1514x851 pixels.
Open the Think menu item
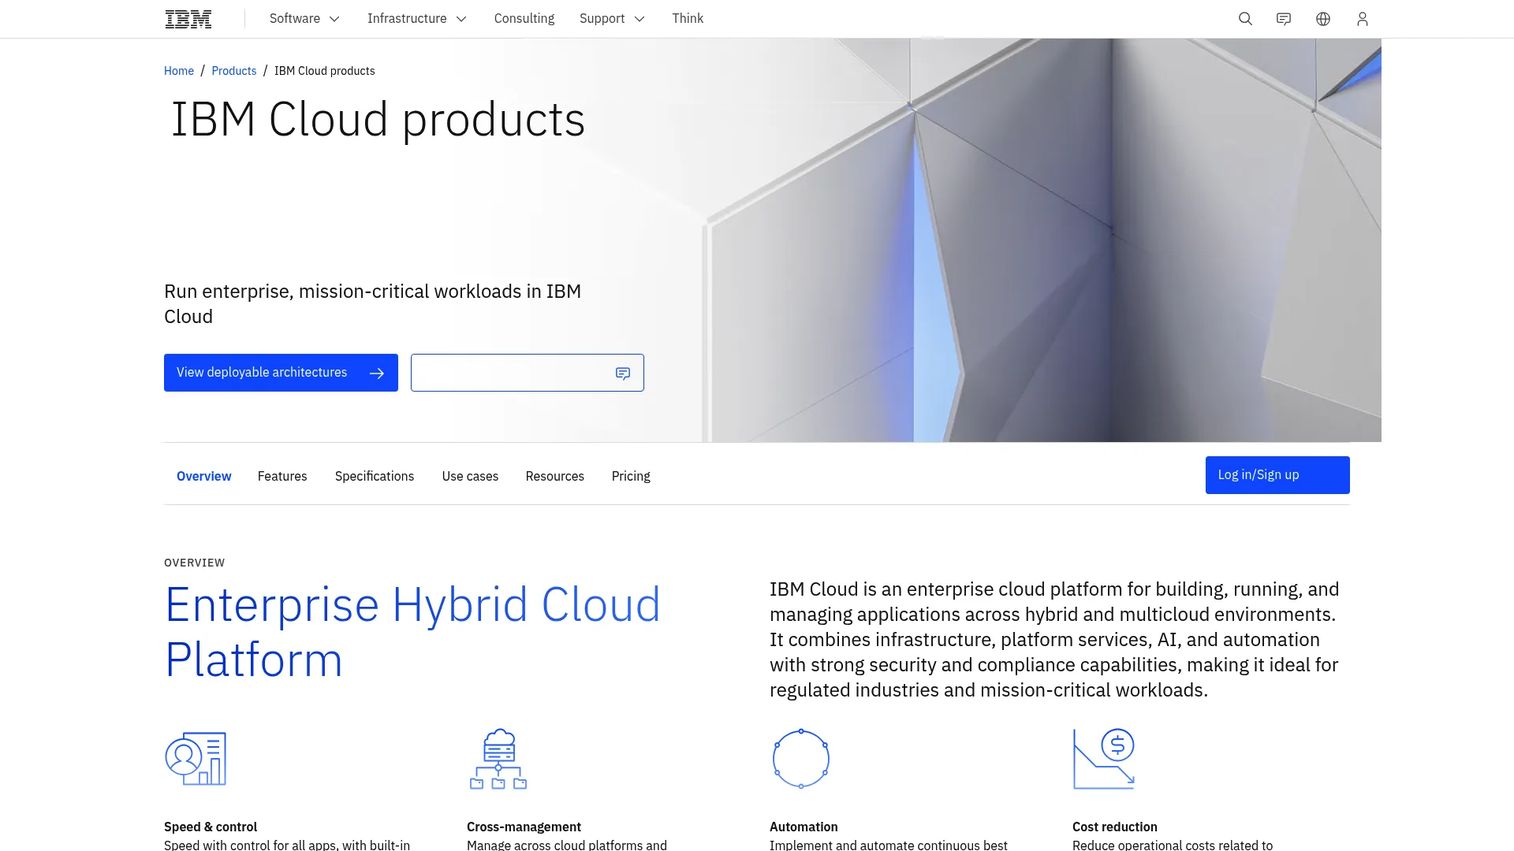coord(688,19)
